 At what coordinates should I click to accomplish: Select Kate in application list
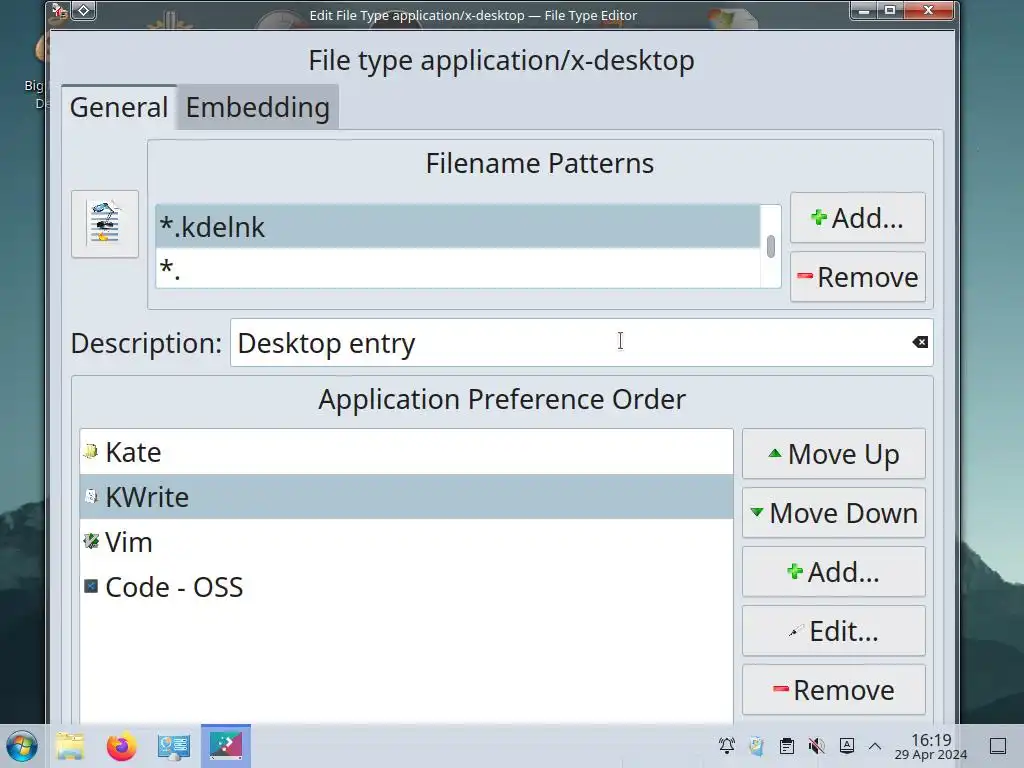tap(406, 452)
